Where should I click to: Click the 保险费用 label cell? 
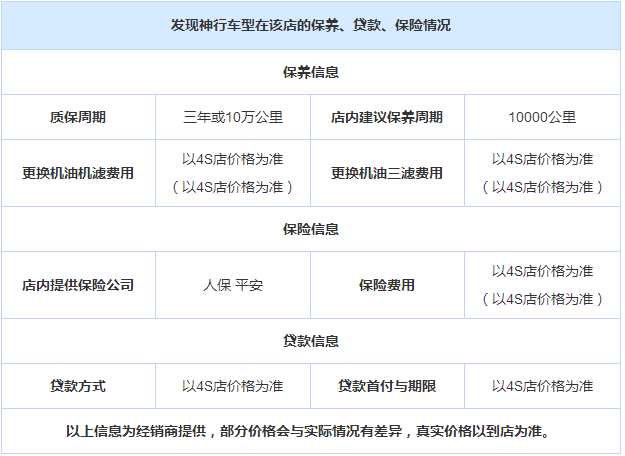387,285
